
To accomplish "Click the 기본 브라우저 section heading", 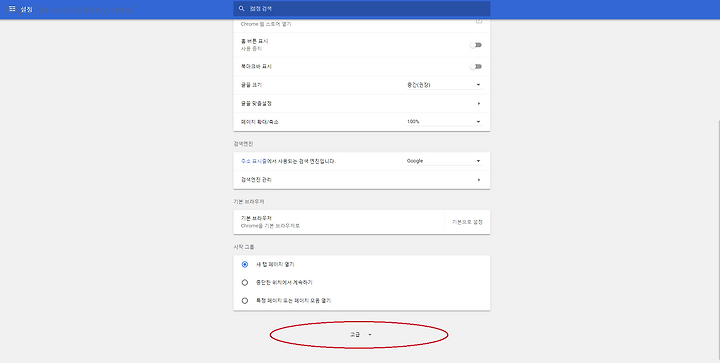I will 248,202.
